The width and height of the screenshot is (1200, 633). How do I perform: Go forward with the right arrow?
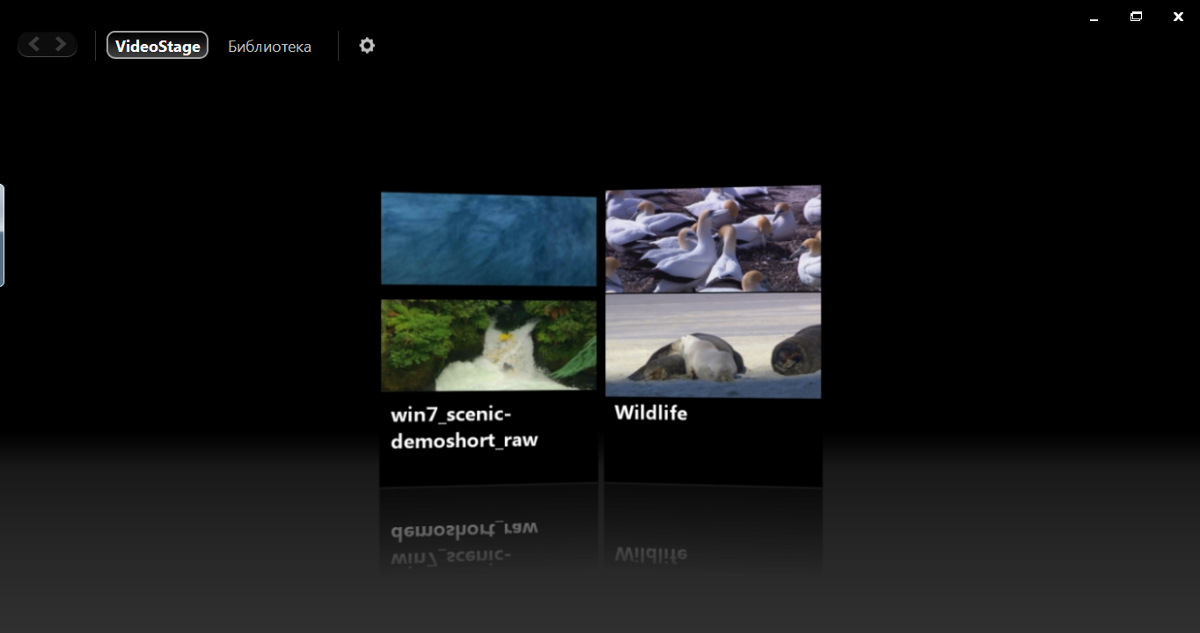(x=61, y=44)
